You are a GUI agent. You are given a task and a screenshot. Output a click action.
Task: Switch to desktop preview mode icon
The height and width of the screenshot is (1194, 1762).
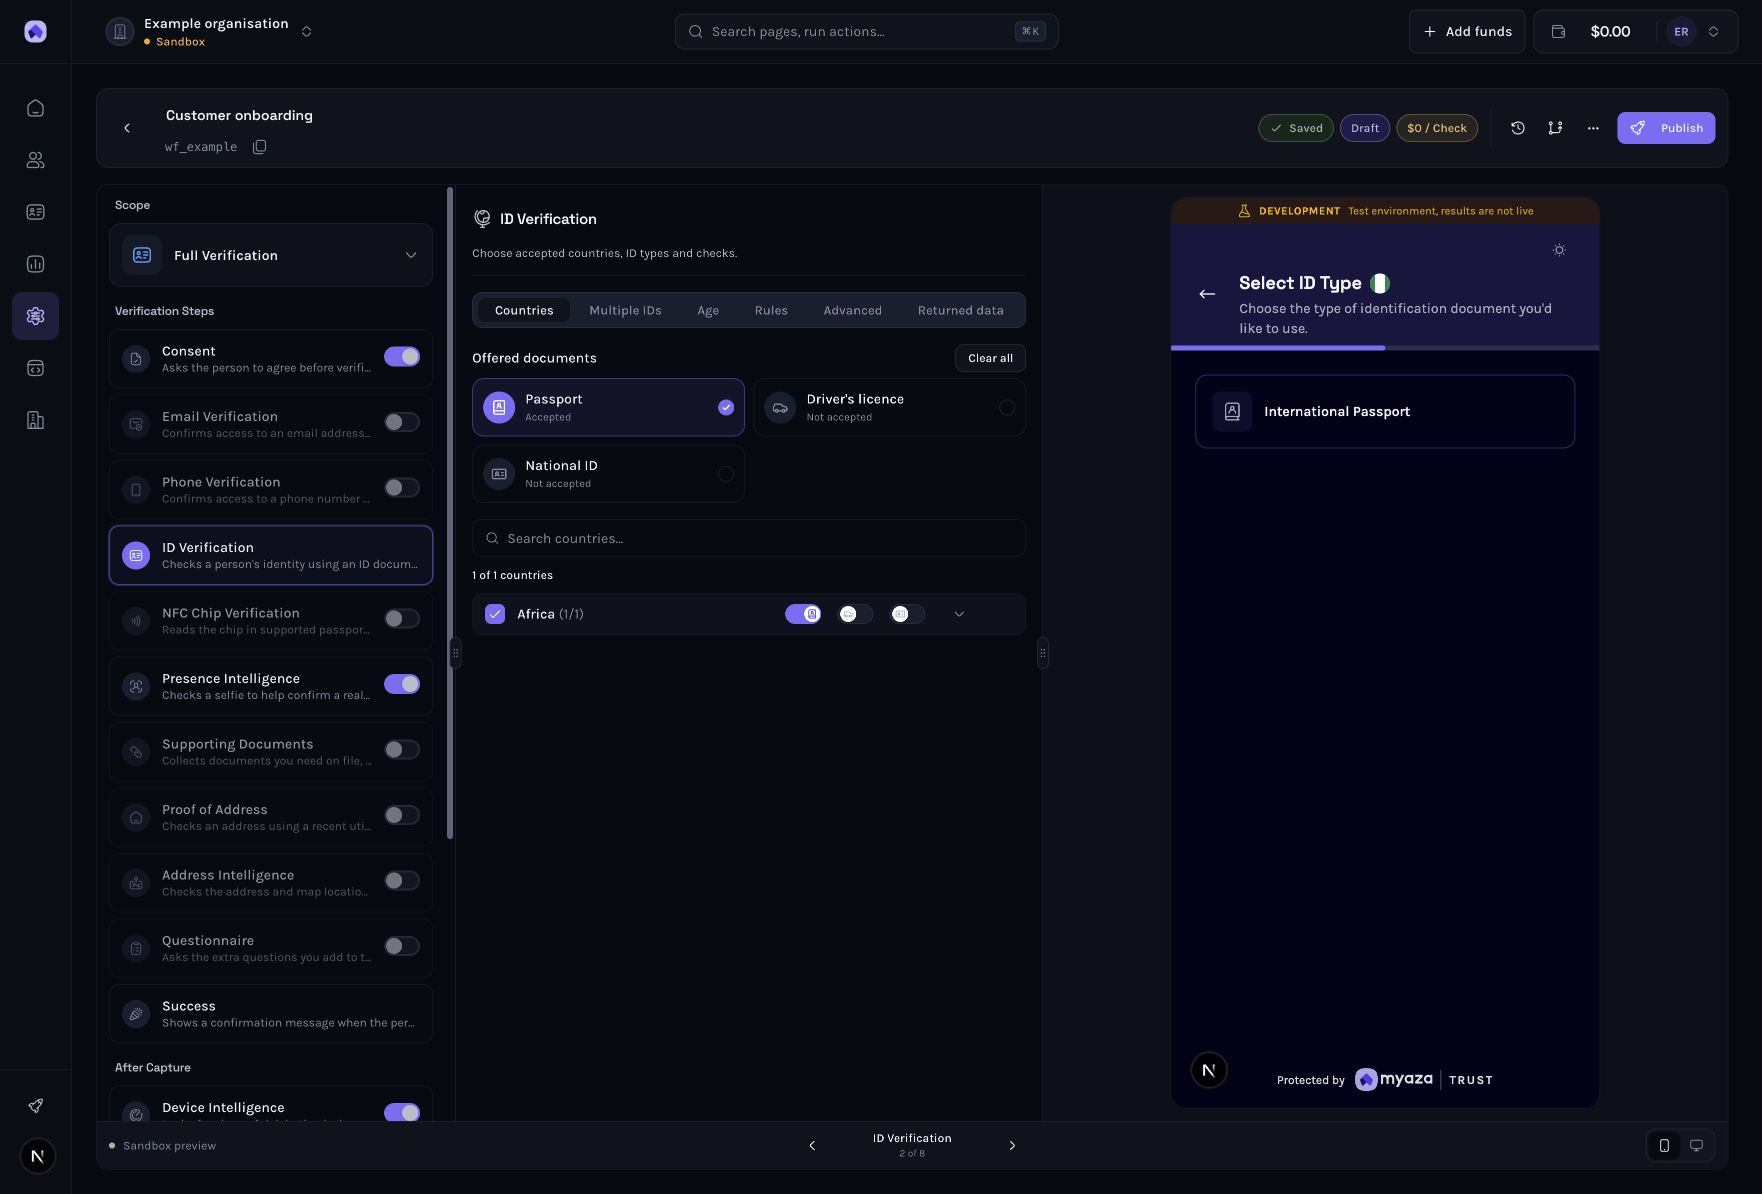click(x=1696, y=1146)
